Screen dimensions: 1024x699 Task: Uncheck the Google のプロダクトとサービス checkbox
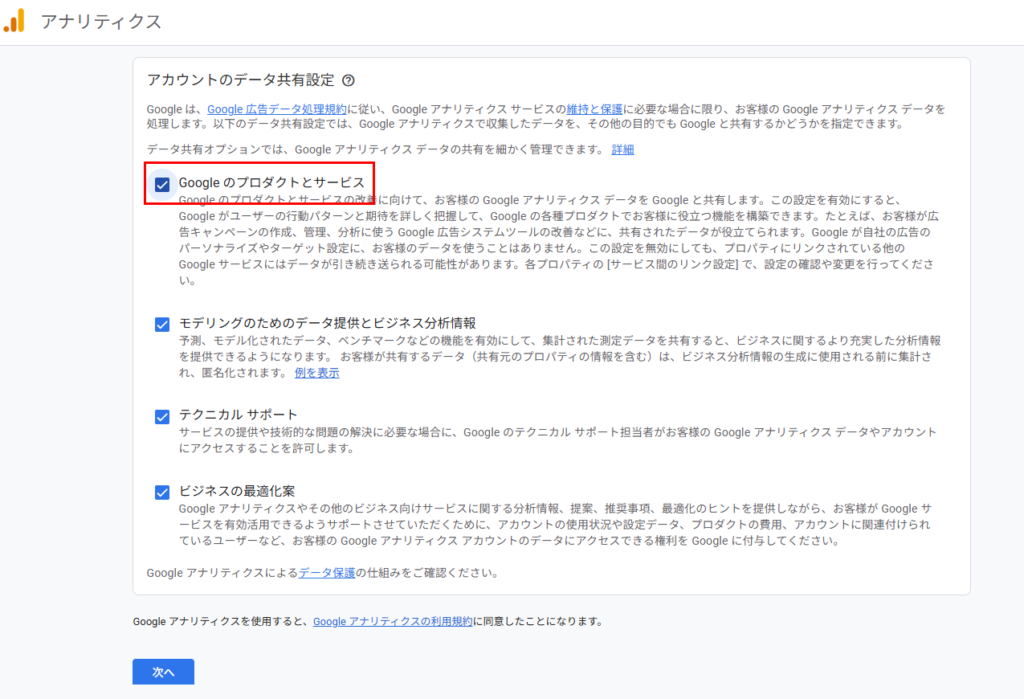point(162,184)
